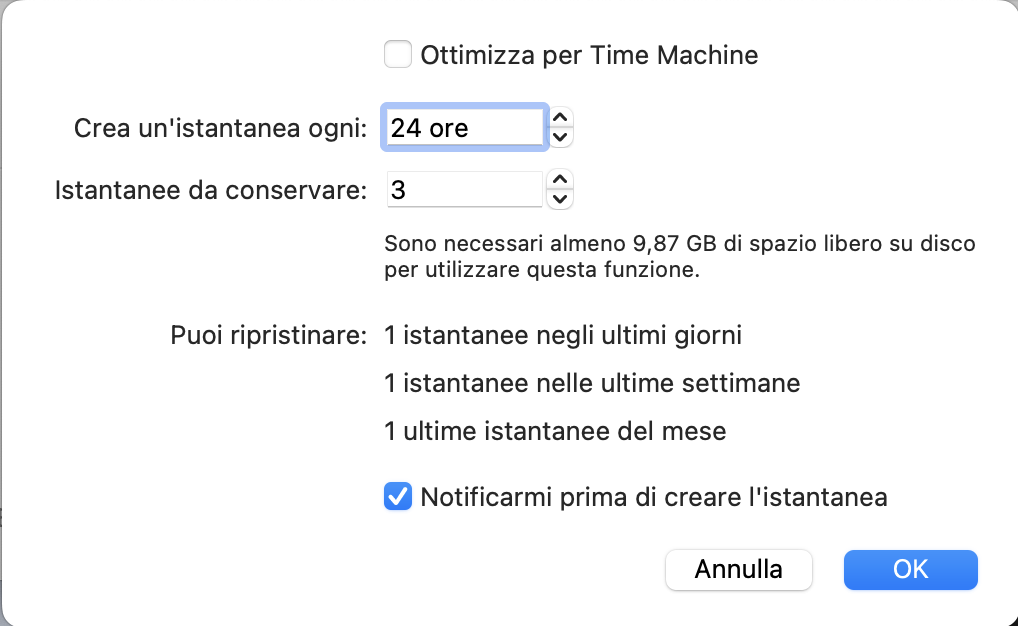Click the Istantanee da conservare label
The width and height of the screenshot is (1018, 626).
point(211,189)
